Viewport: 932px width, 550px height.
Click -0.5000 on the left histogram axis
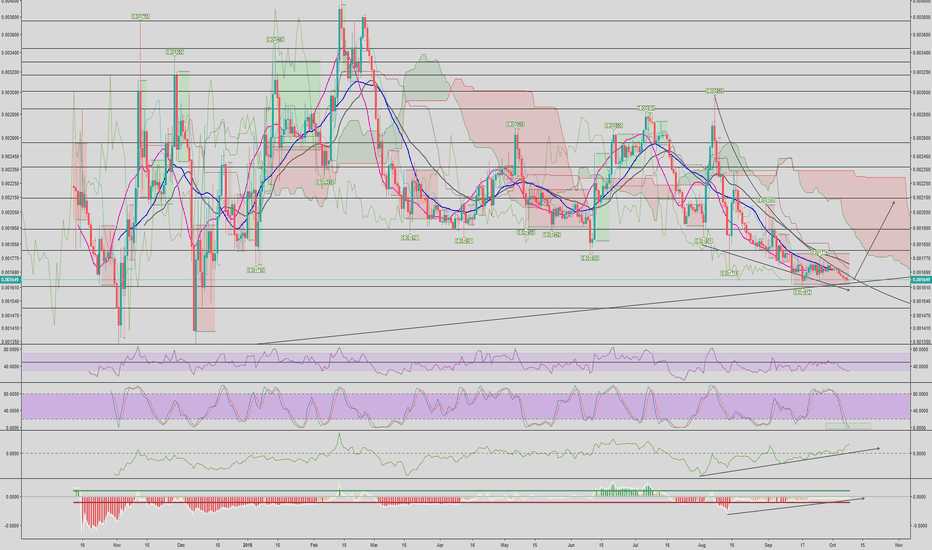[11, 526]
